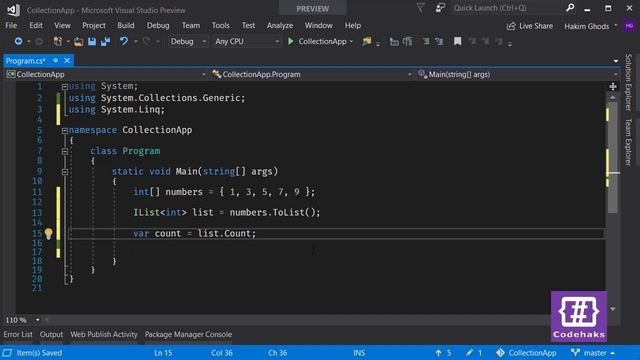Open the Send Feedback icon
This screenshot has width=640, height=360.
click(440, 8)
